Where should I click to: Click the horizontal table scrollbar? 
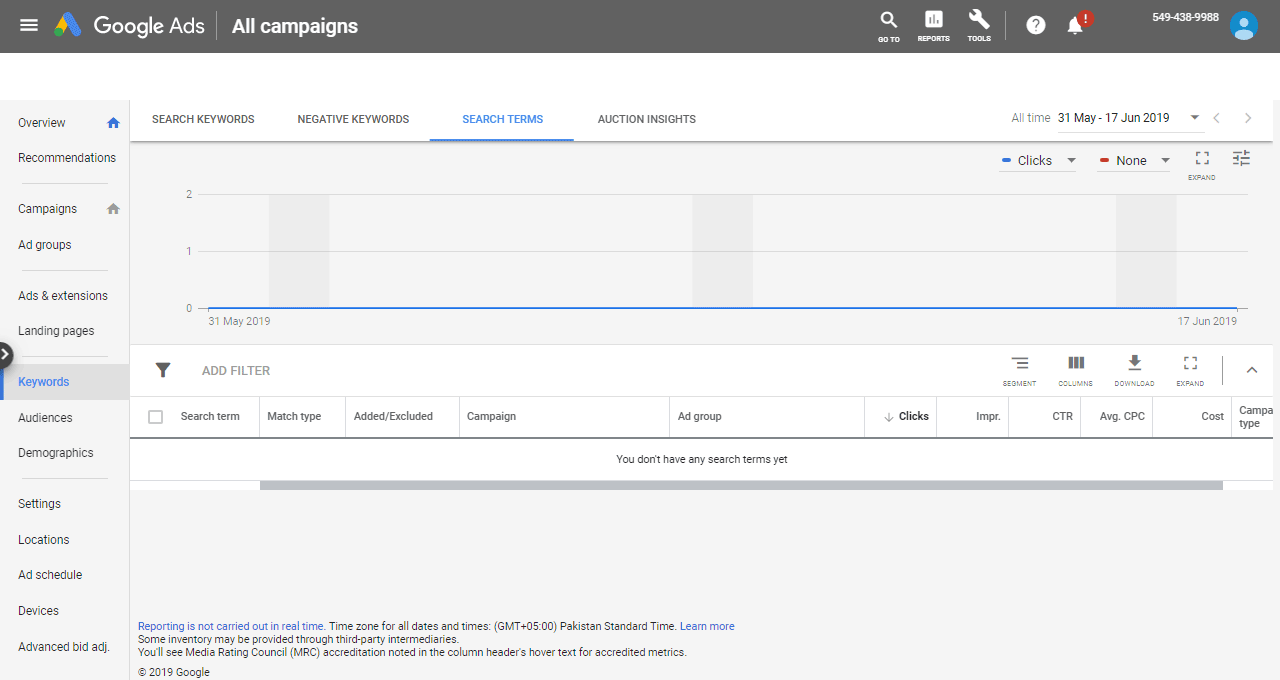(740, 485)
